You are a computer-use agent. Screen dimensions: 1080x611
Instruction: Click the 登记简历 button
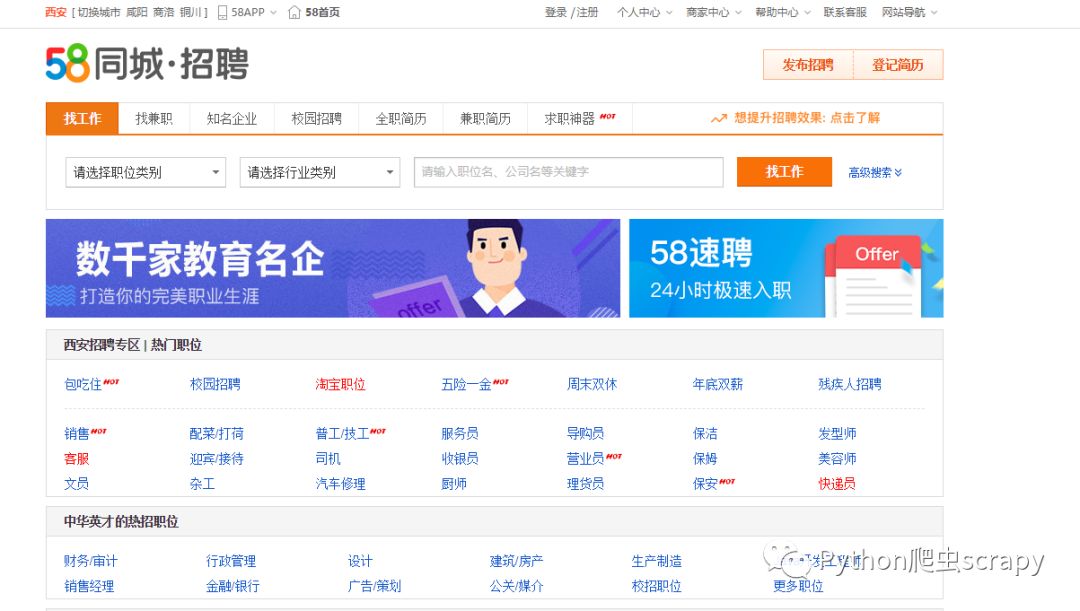(x=897, y=65)
